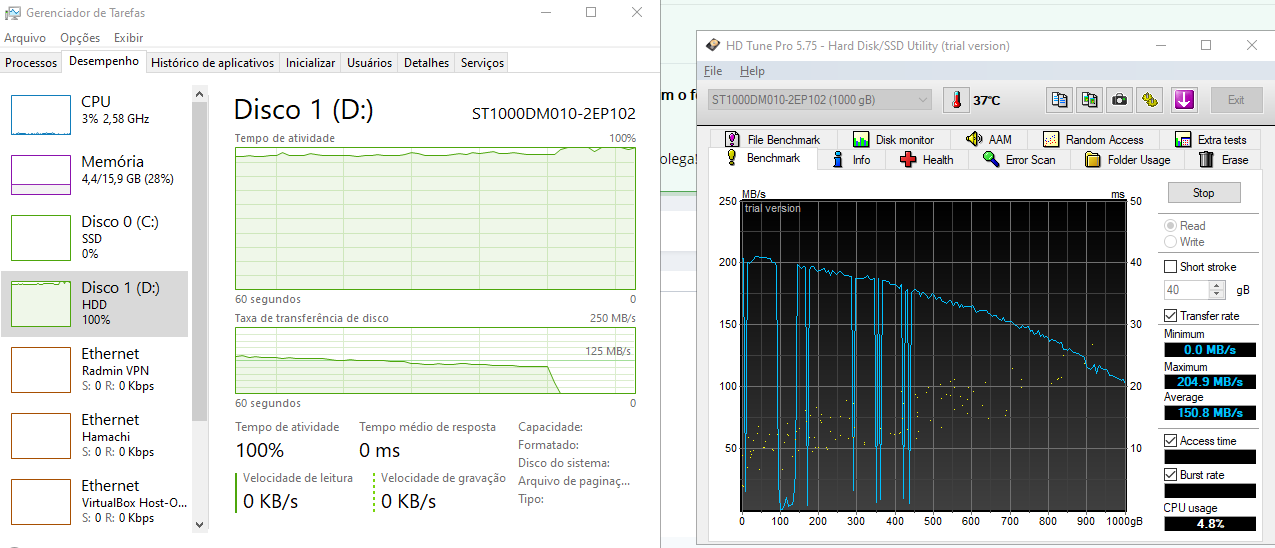This screenshot has height=548, width=1275.
Task: Click the short stroke 40 gB input field
Action: click(1187, 290)
